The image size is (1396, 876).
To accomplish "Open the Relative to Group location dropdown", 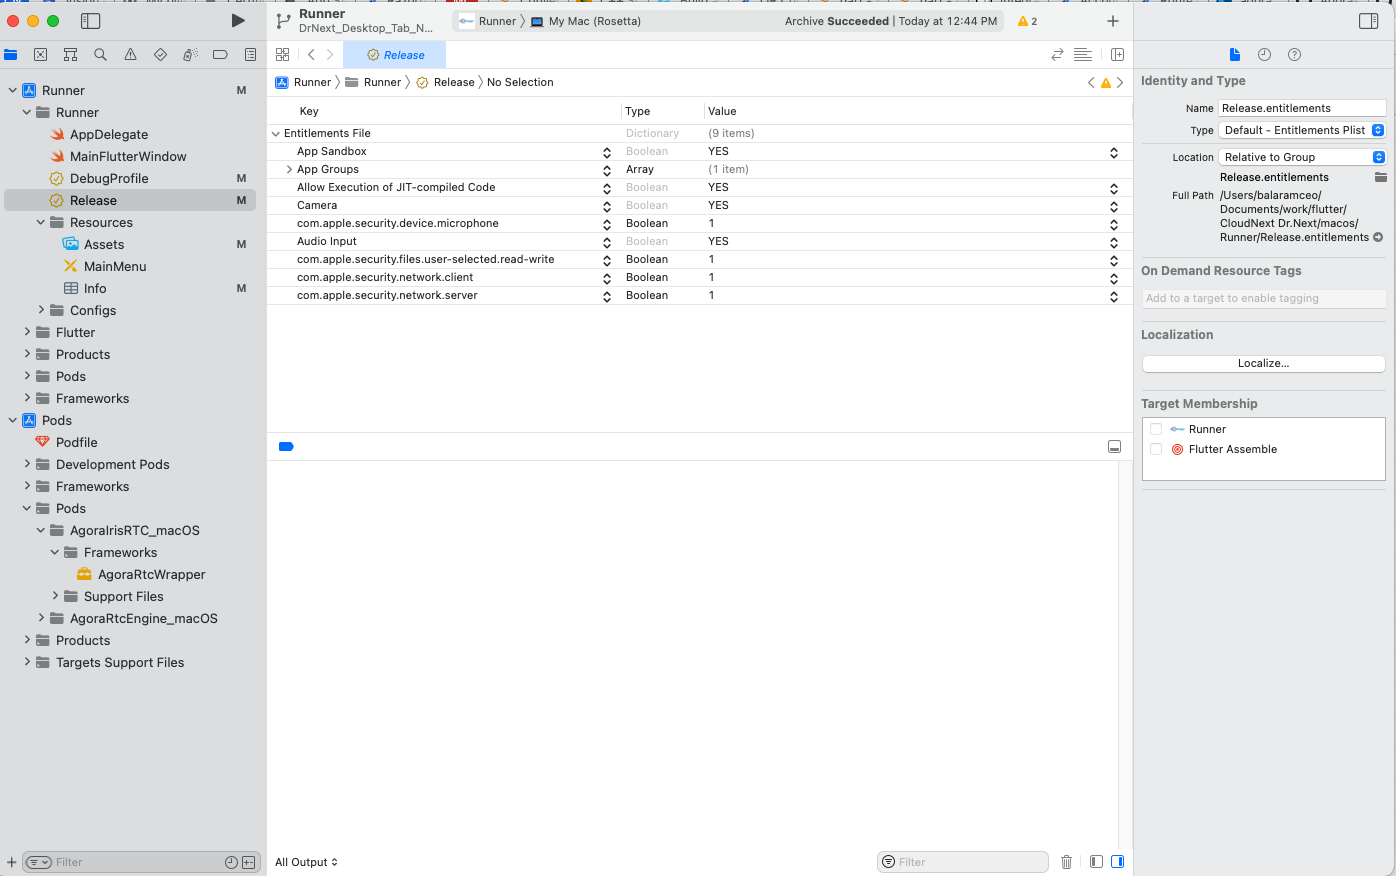I will 1303,157.
